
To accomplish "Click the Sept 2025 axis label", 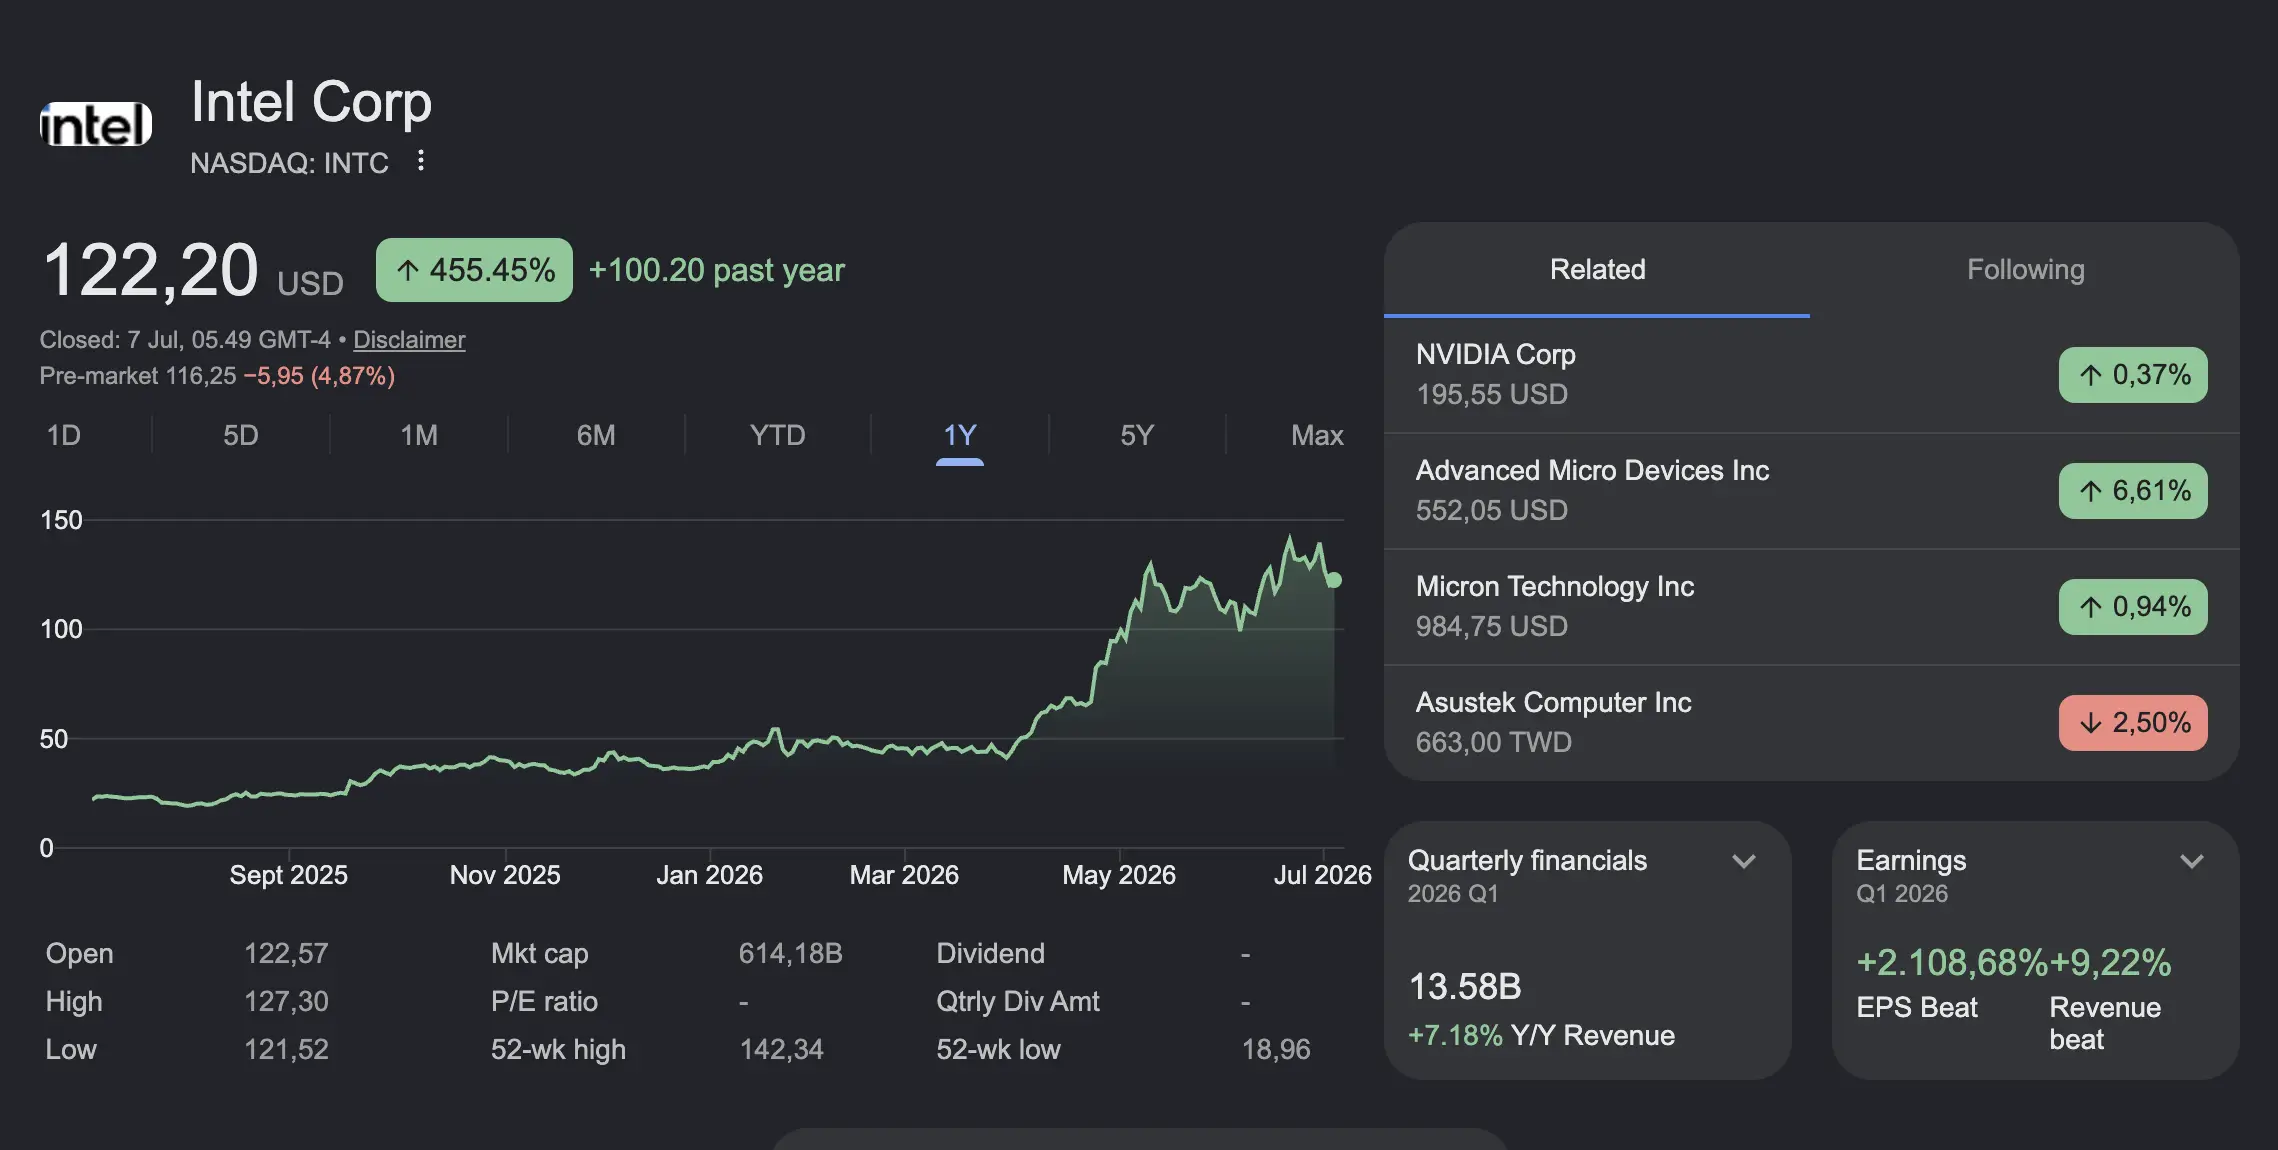I will click(x=288, y=875).
